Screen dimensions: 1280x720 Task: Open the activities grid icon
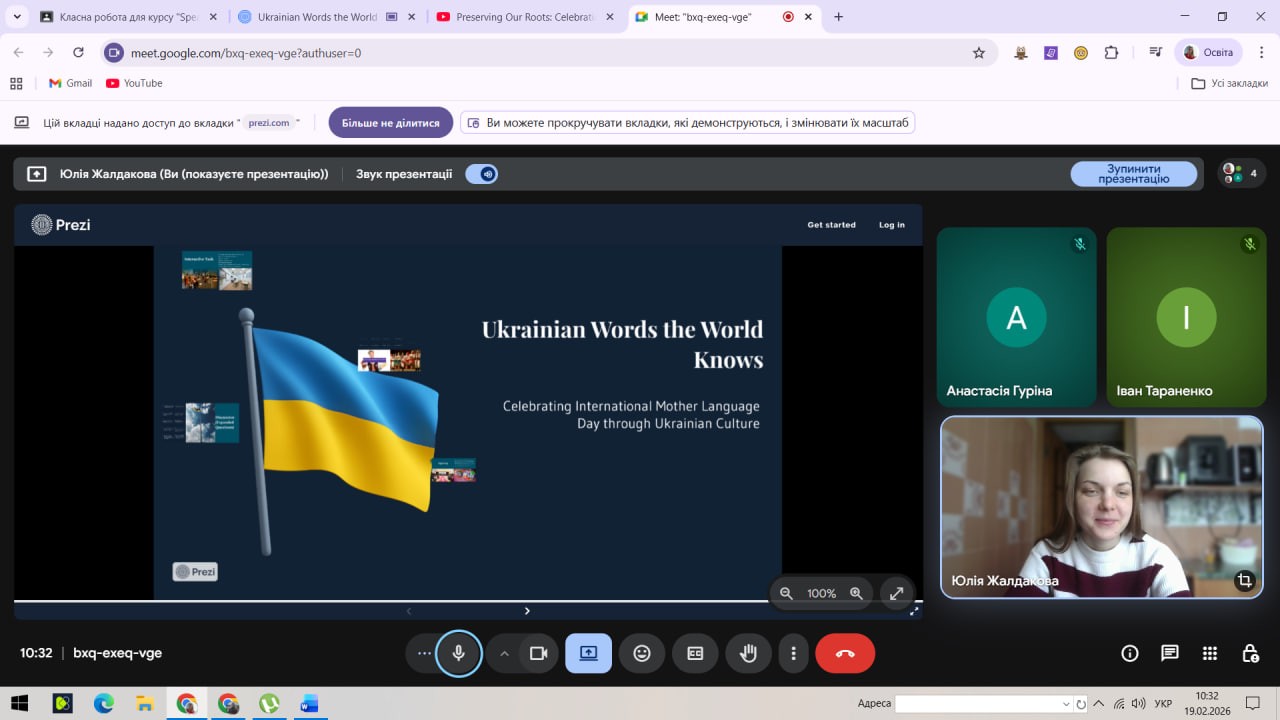click(x=1210, y=653)
